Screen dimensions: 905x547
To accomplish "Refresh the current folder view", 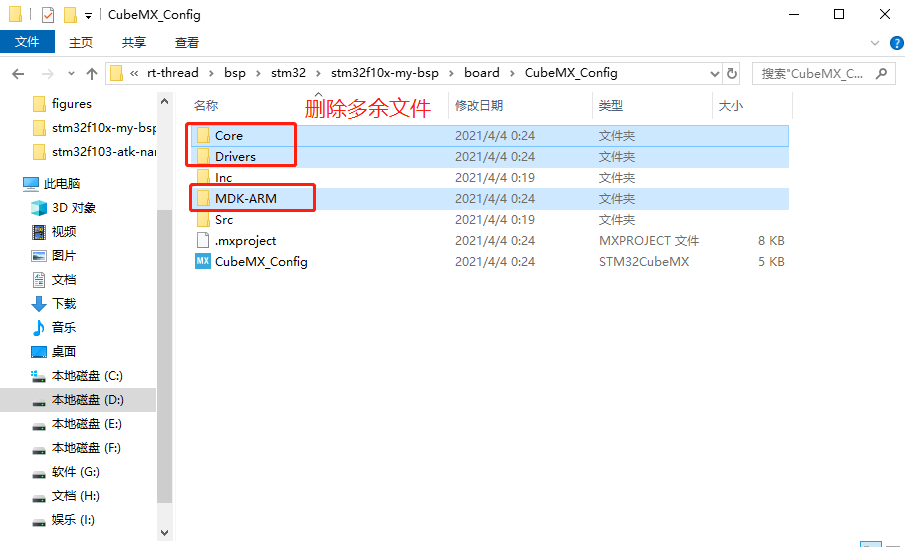I will tap(732, 74).
